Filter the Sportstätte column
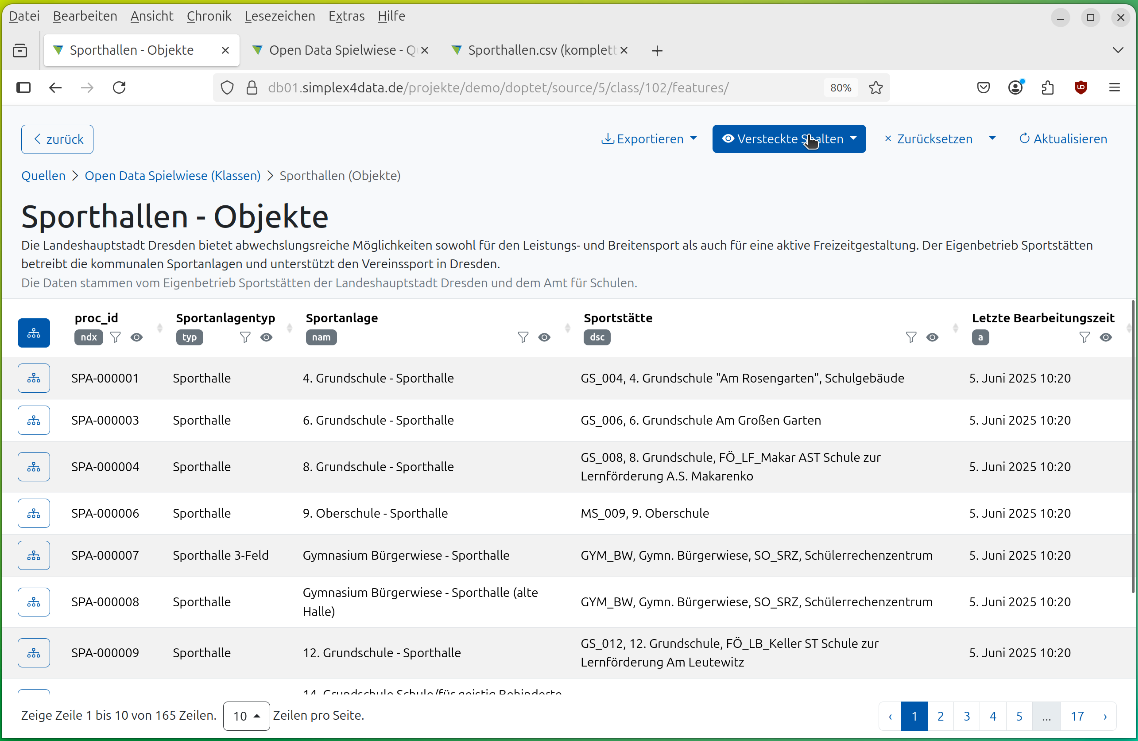 point(912,337)
